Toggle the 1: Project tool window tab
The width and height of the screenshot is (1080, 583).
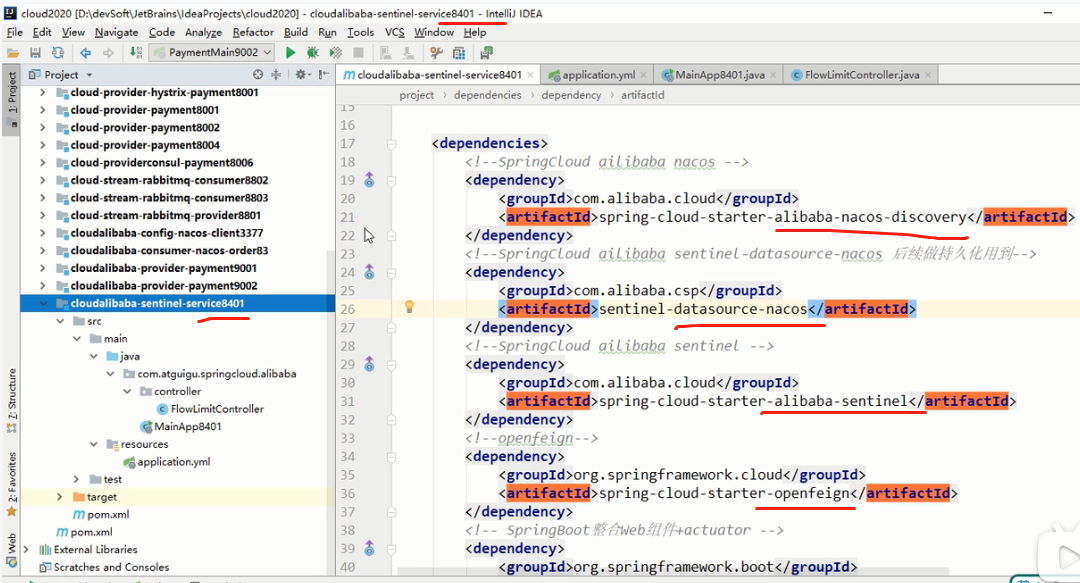[x=11, y=99]
